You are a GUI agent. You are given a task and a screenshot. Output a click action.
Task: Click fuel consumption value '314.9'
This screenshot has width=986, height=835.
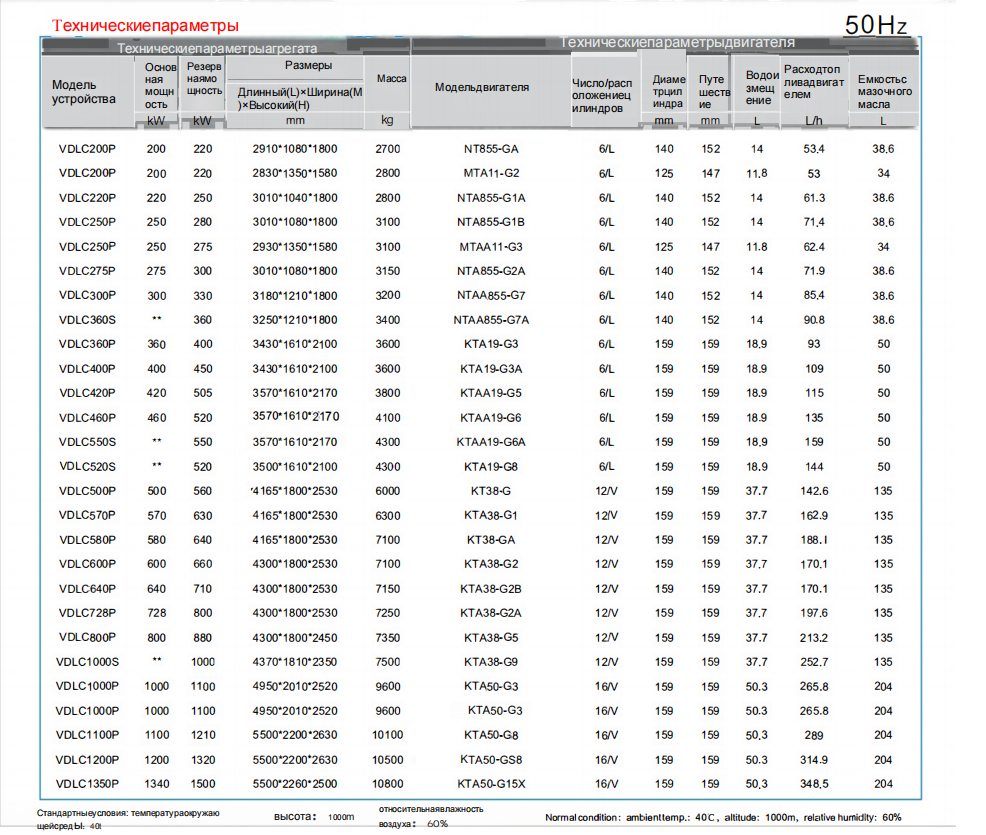814,760
